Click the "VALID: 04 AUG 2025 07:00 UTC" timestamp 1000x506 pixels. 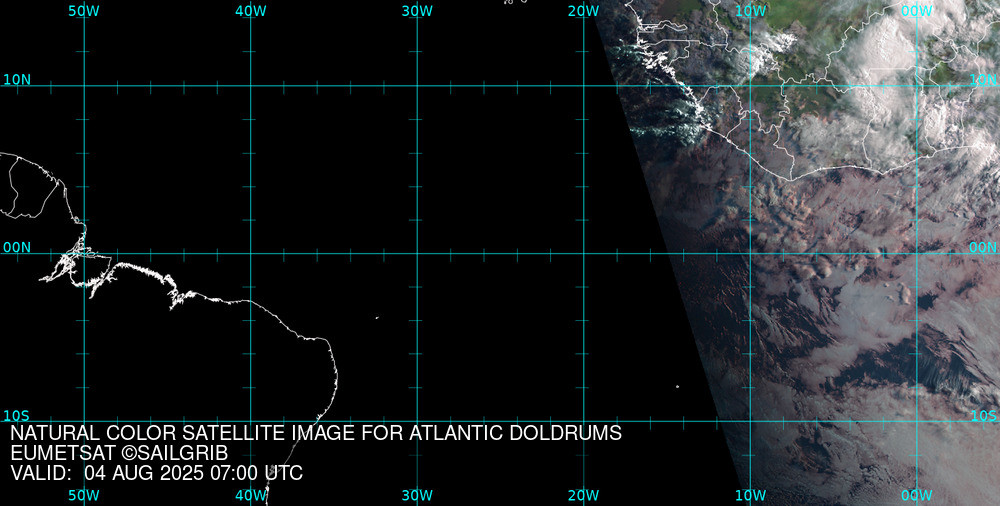157,473
